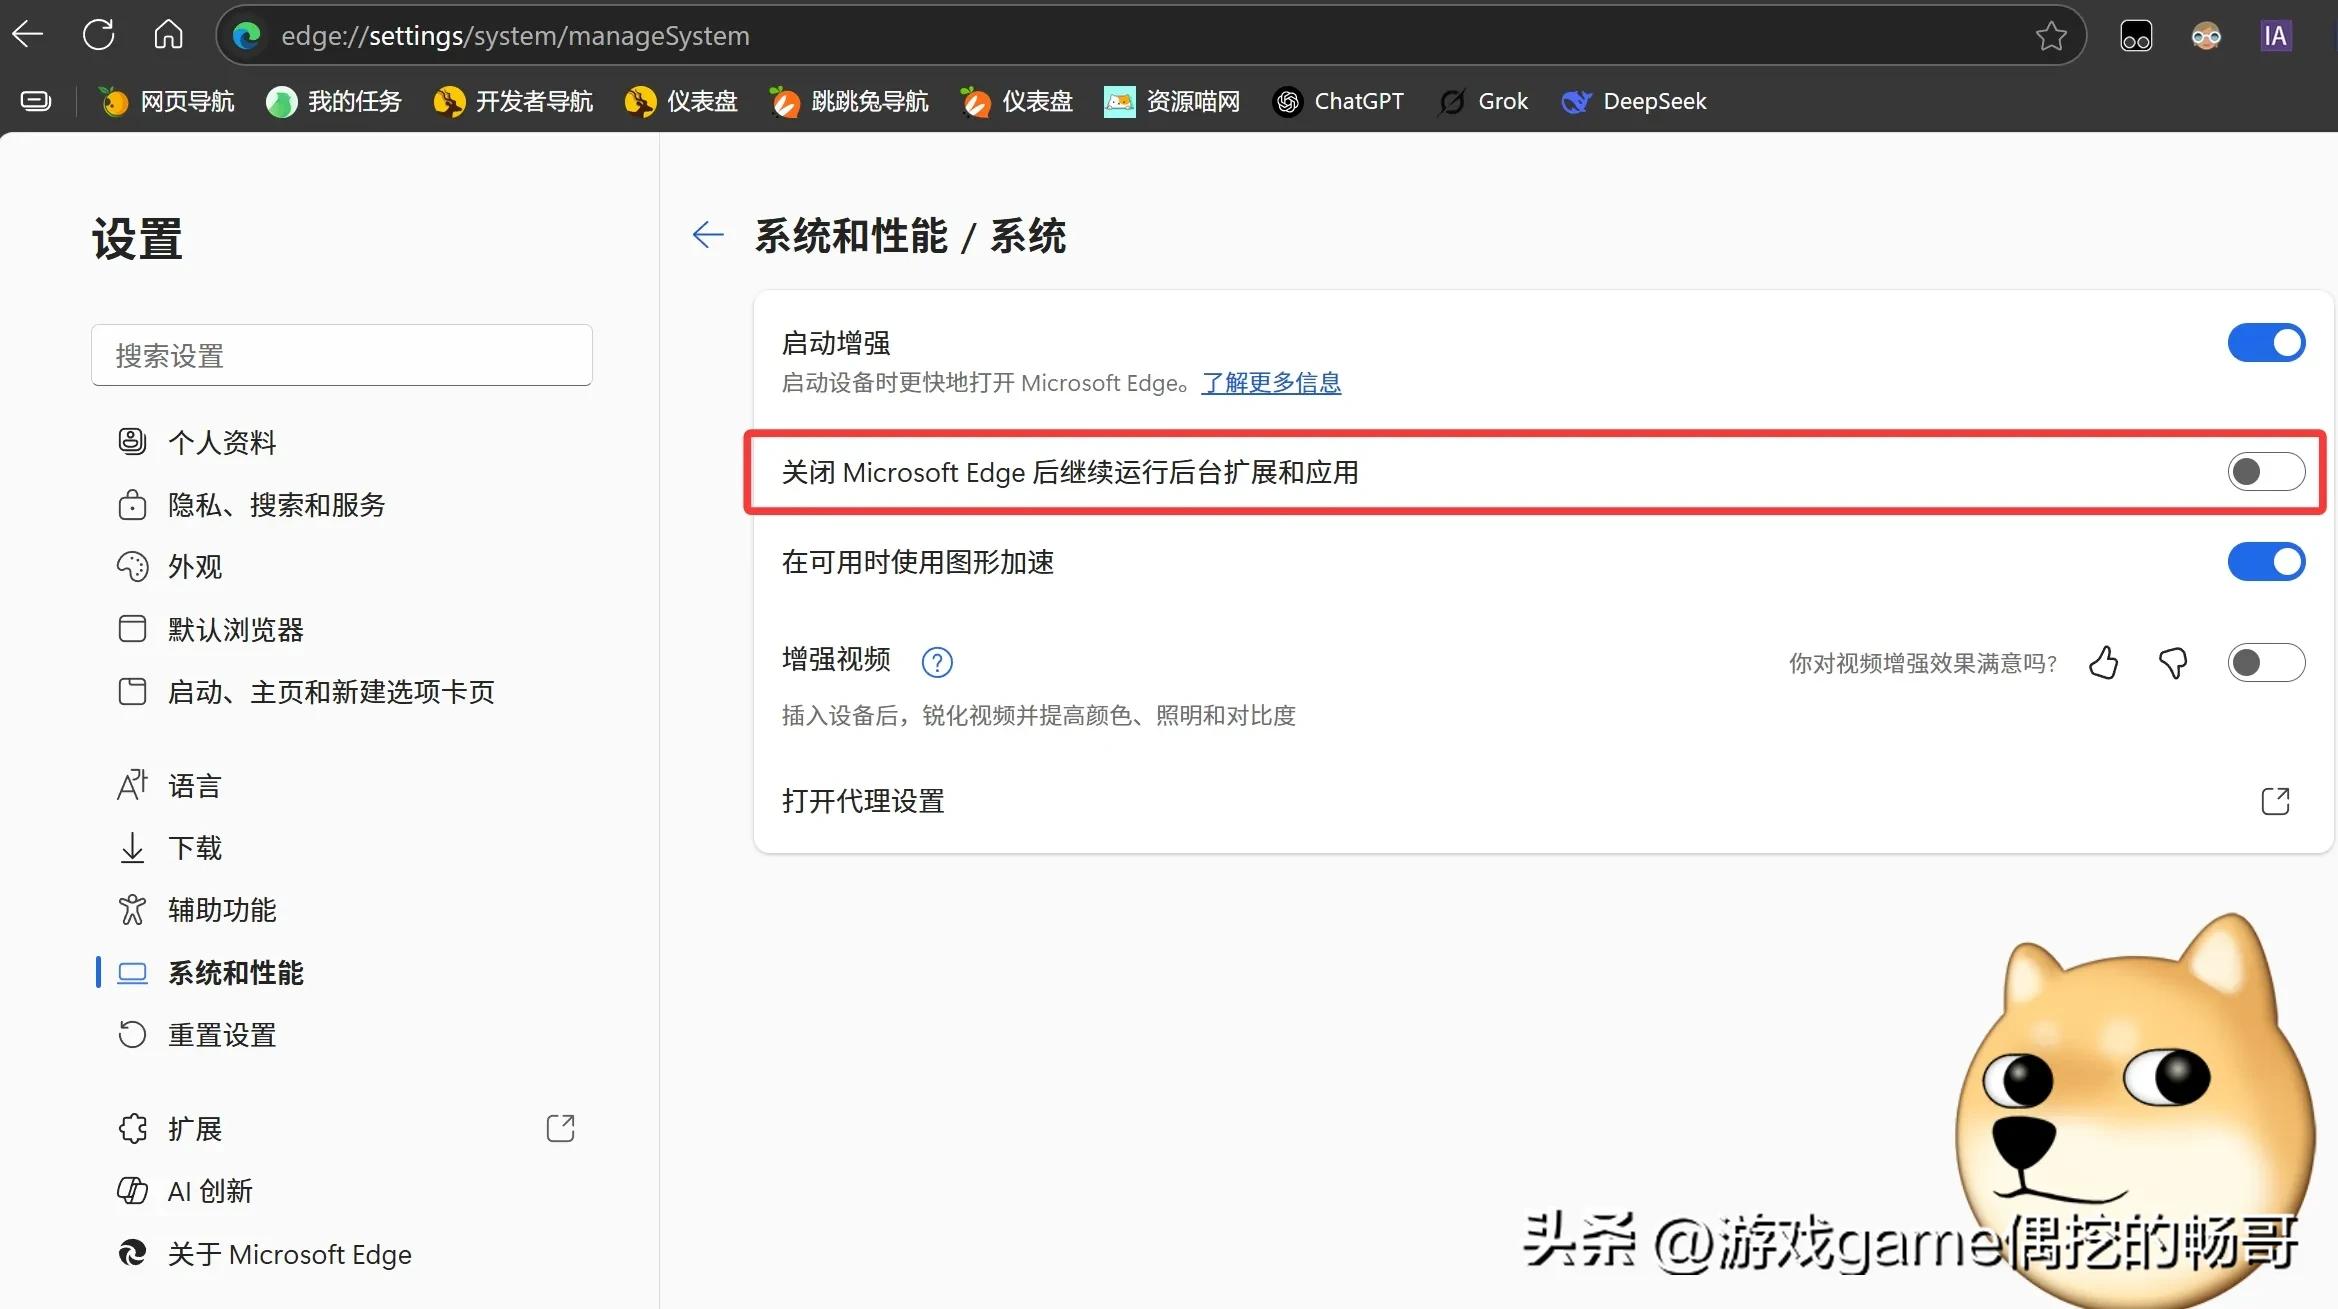Click the 搜索设置 search field
The image size is (2338, 1309).
[342, 355]
